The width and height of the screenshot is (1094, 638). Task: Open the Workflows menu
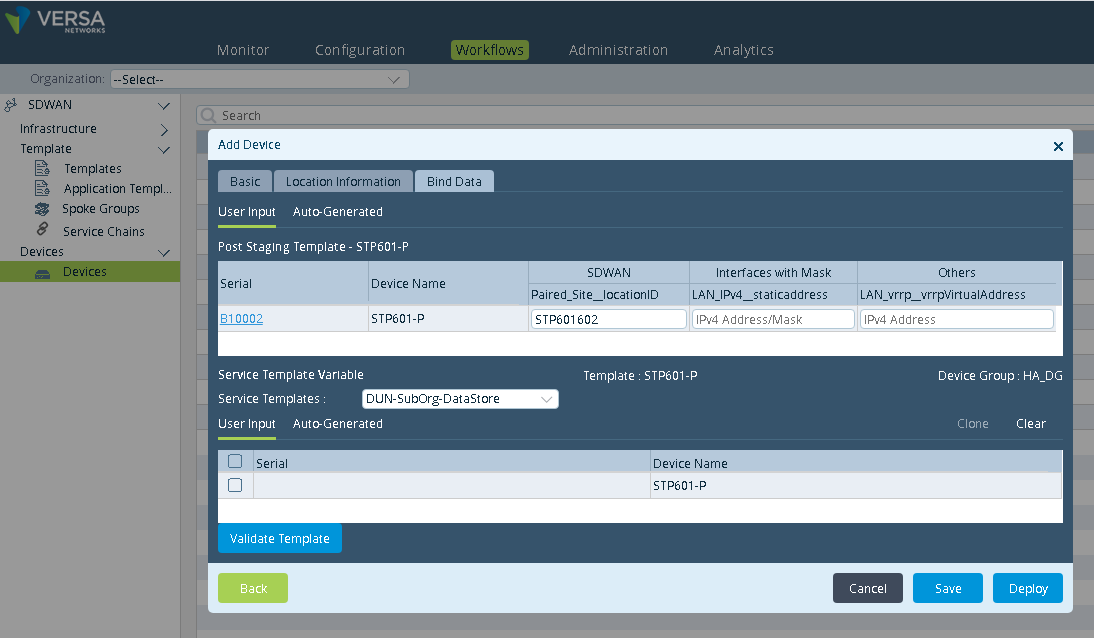(x=490, y=50)
